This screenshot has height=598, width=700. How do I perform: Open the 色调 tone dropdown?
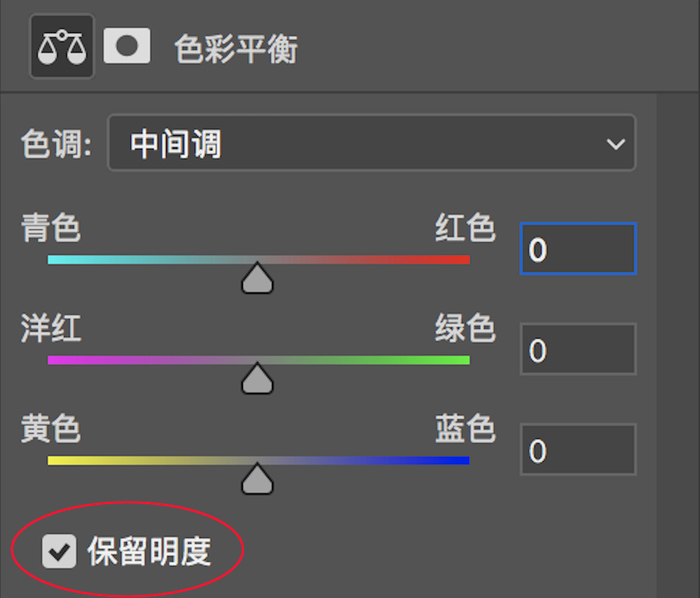click(x=371, y=143)
